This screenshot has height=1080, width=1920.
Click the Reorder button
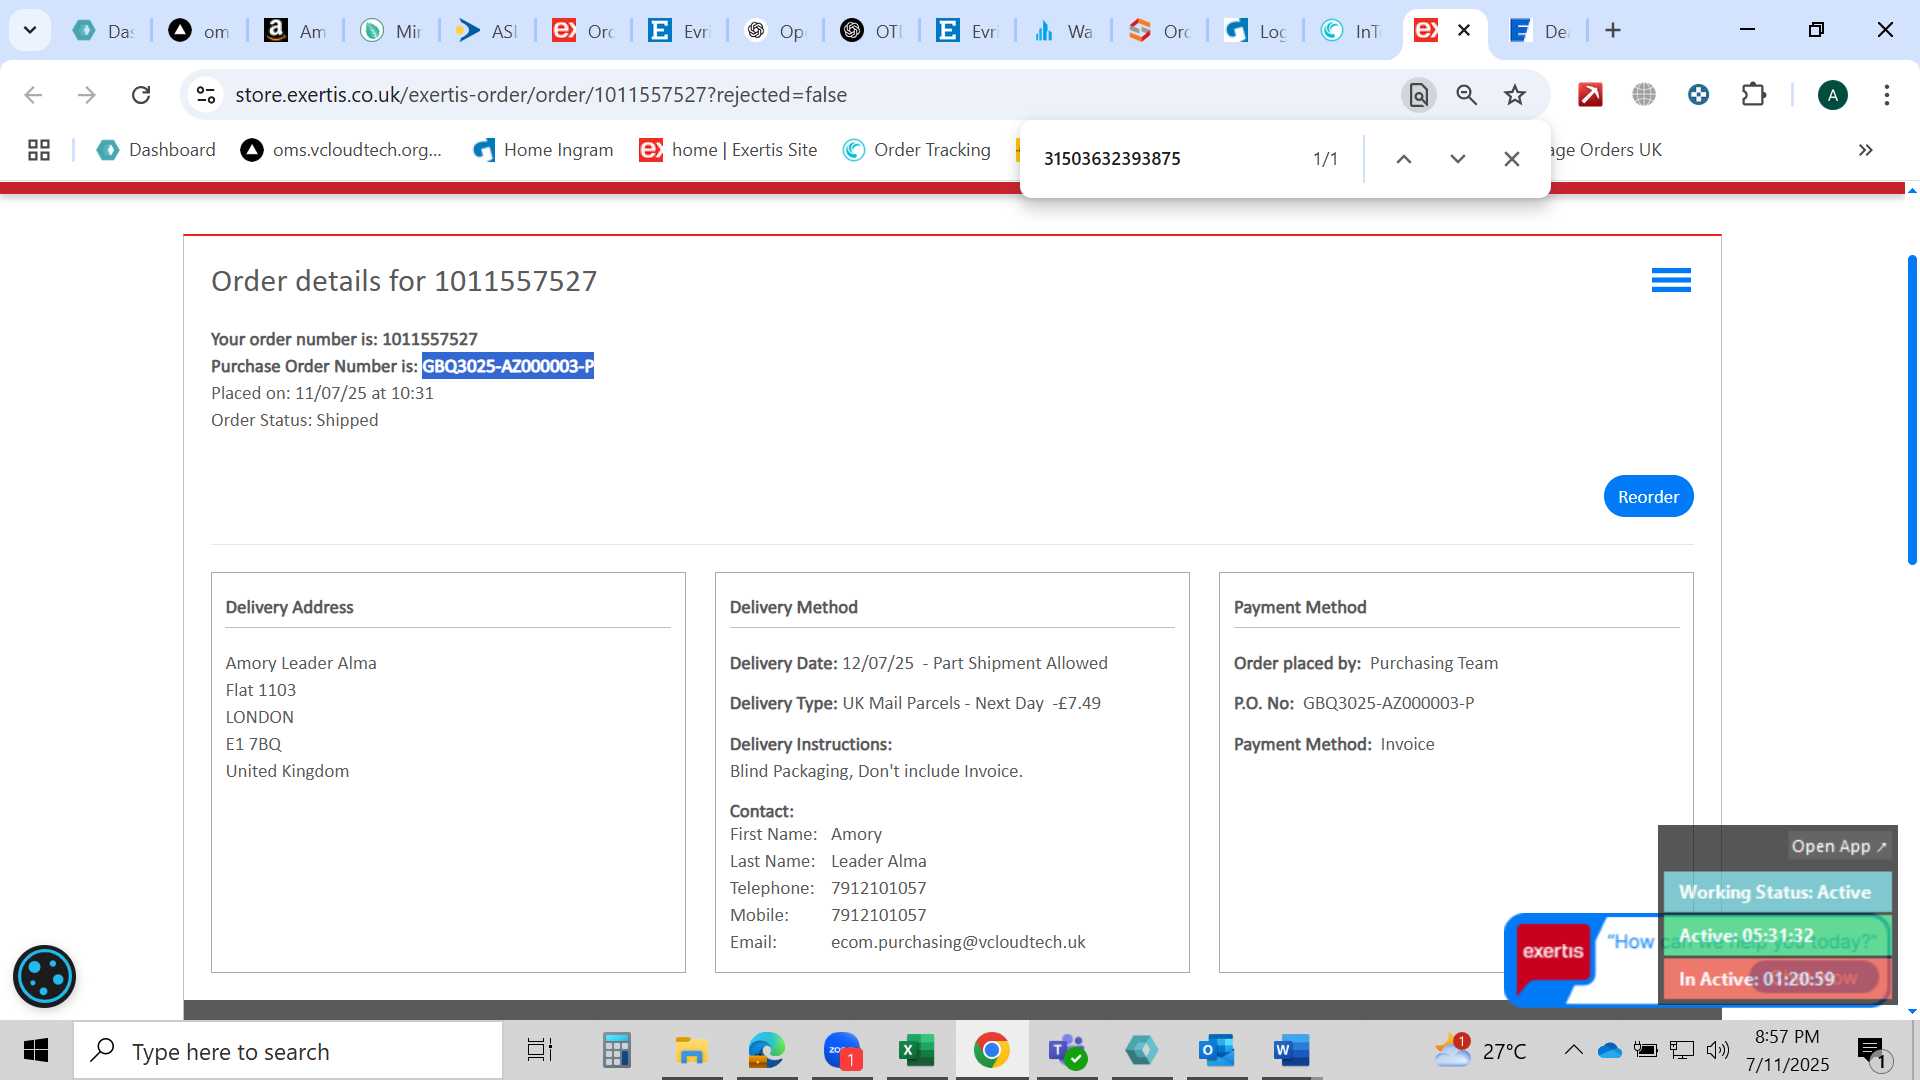1648,497
